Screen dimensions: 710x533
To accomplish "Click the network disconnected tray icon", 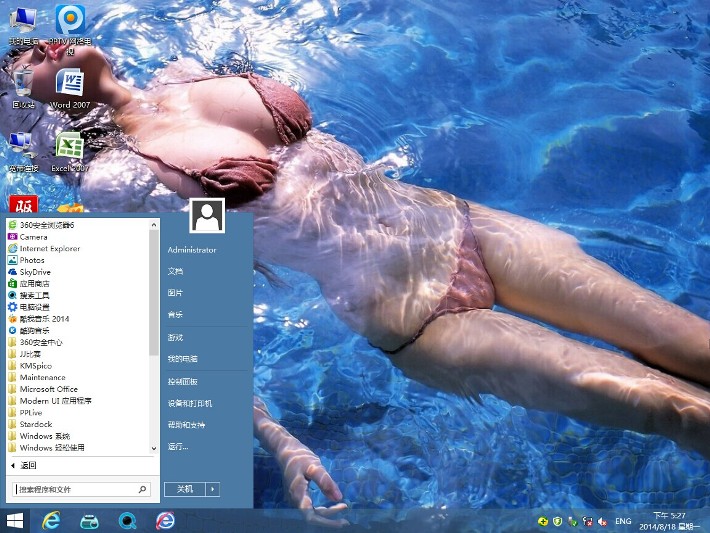I will [x=588, y=522].
